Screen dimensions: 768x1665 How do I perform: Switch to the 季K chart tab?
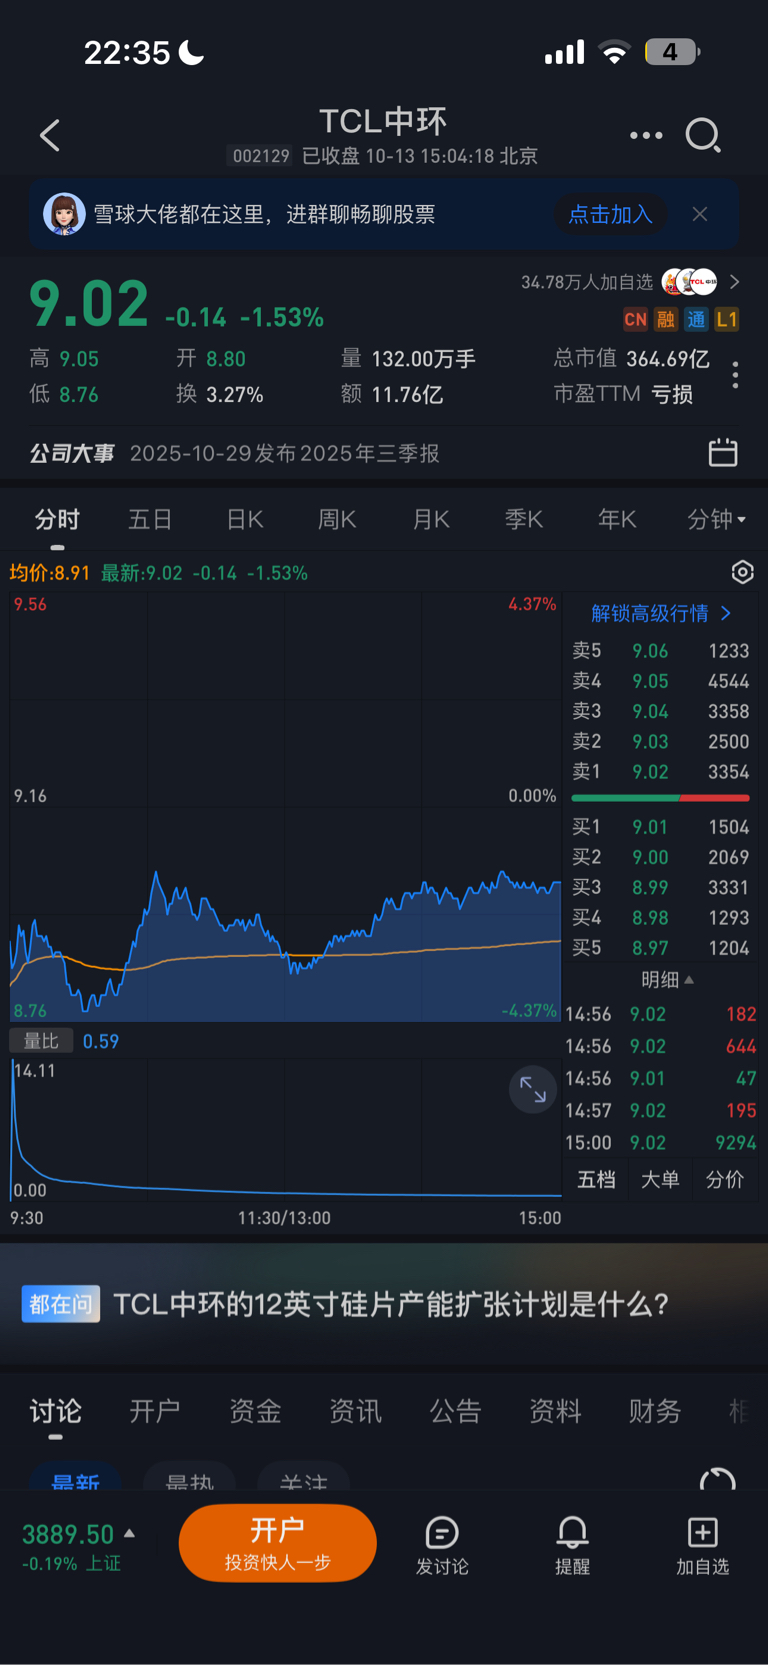524,519
